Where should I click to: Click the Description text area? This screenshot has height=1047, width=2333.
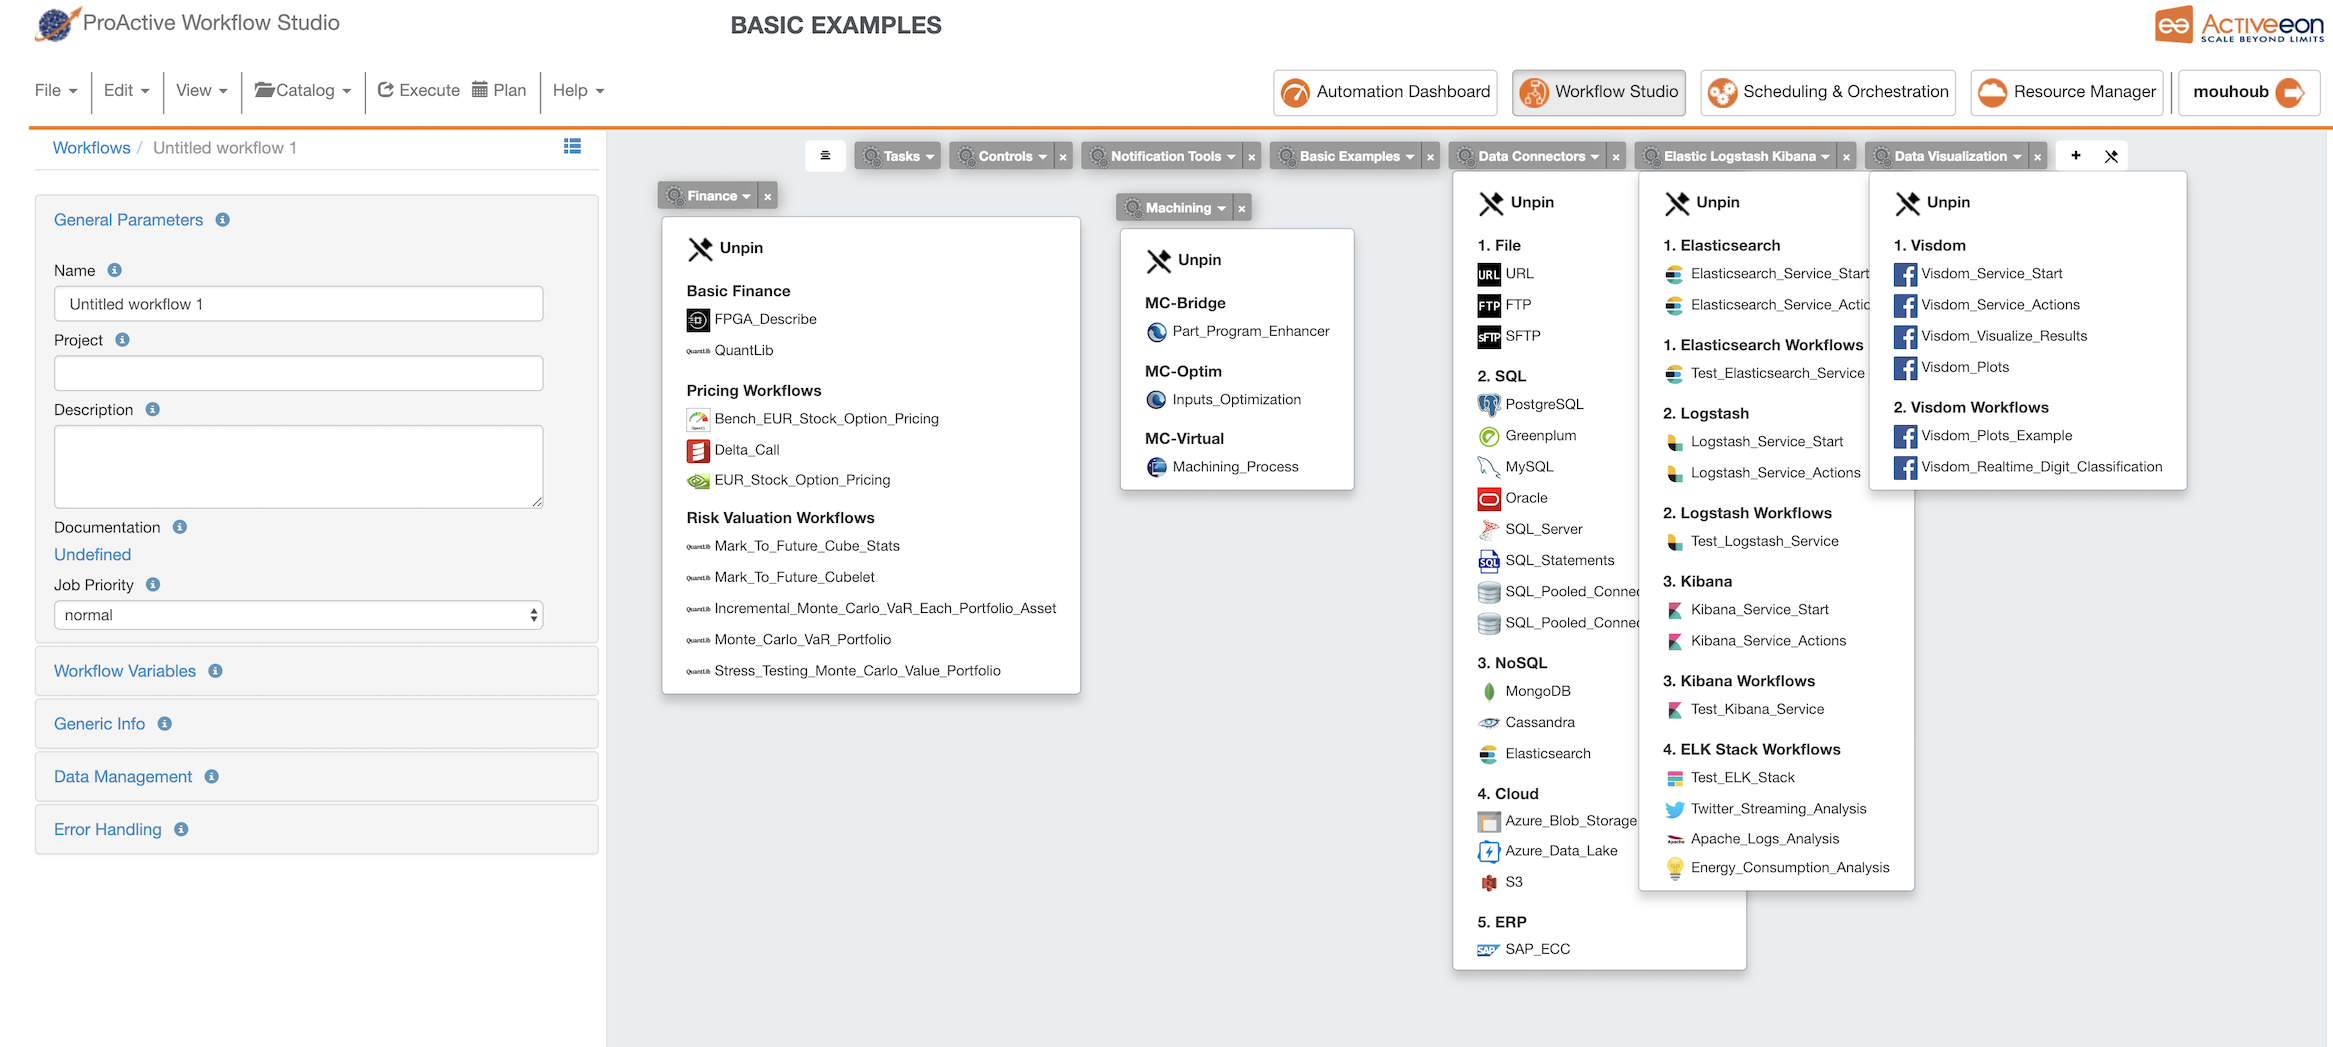298,467
